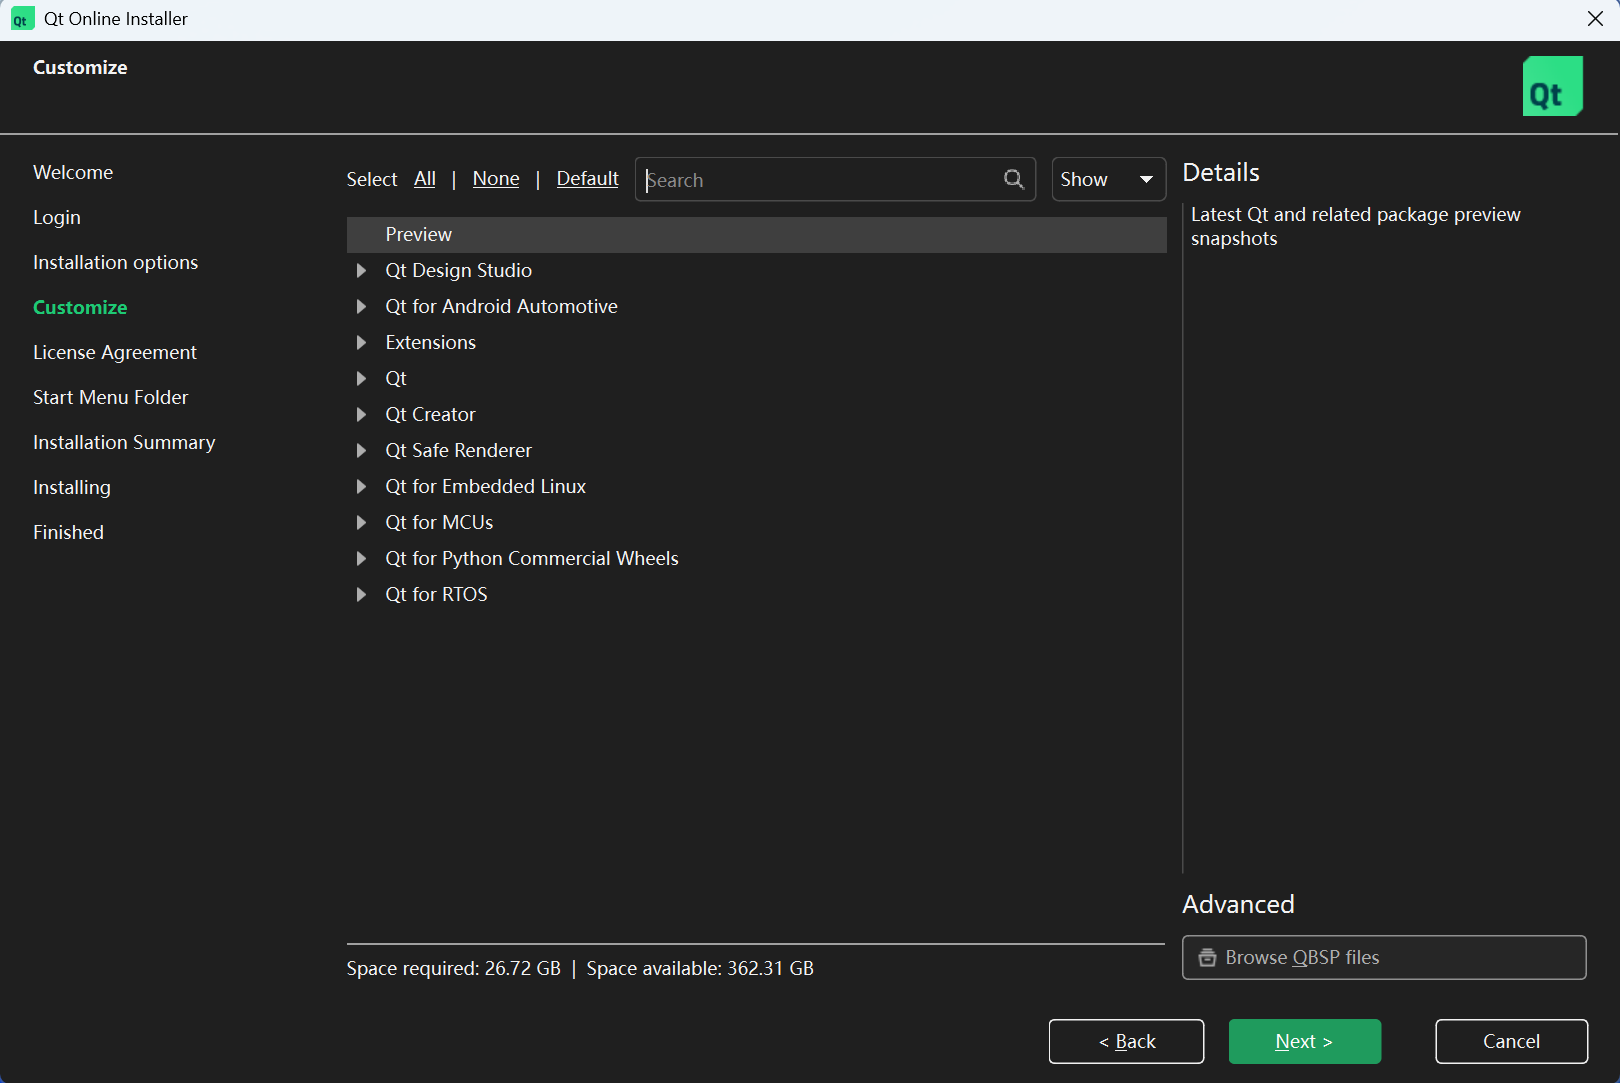Click the search magnifier icon
Image resolution: width=1620 pixels, height=1083 pixels.
pos(1013,179)
